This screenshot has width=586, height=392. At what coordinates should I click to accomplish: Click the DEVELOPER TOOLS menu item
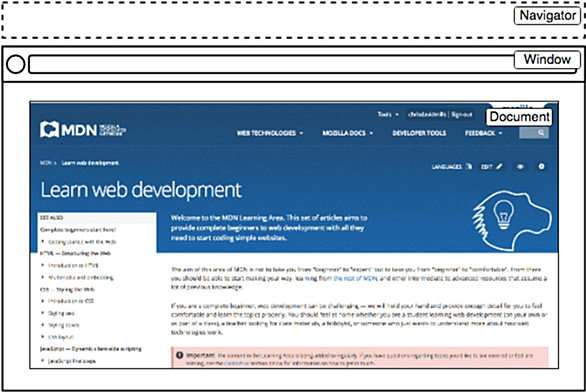(x=419, y=133)
